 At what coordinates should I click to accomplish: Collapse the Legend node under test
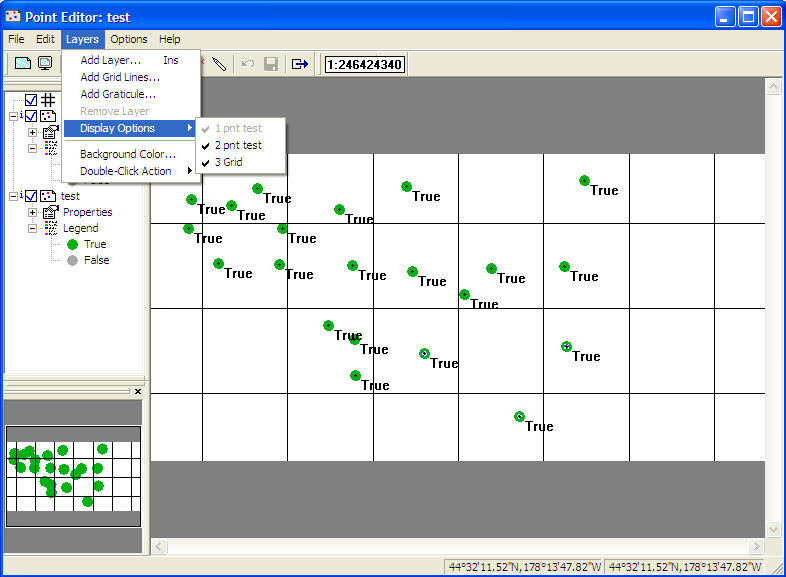[33, 229]
